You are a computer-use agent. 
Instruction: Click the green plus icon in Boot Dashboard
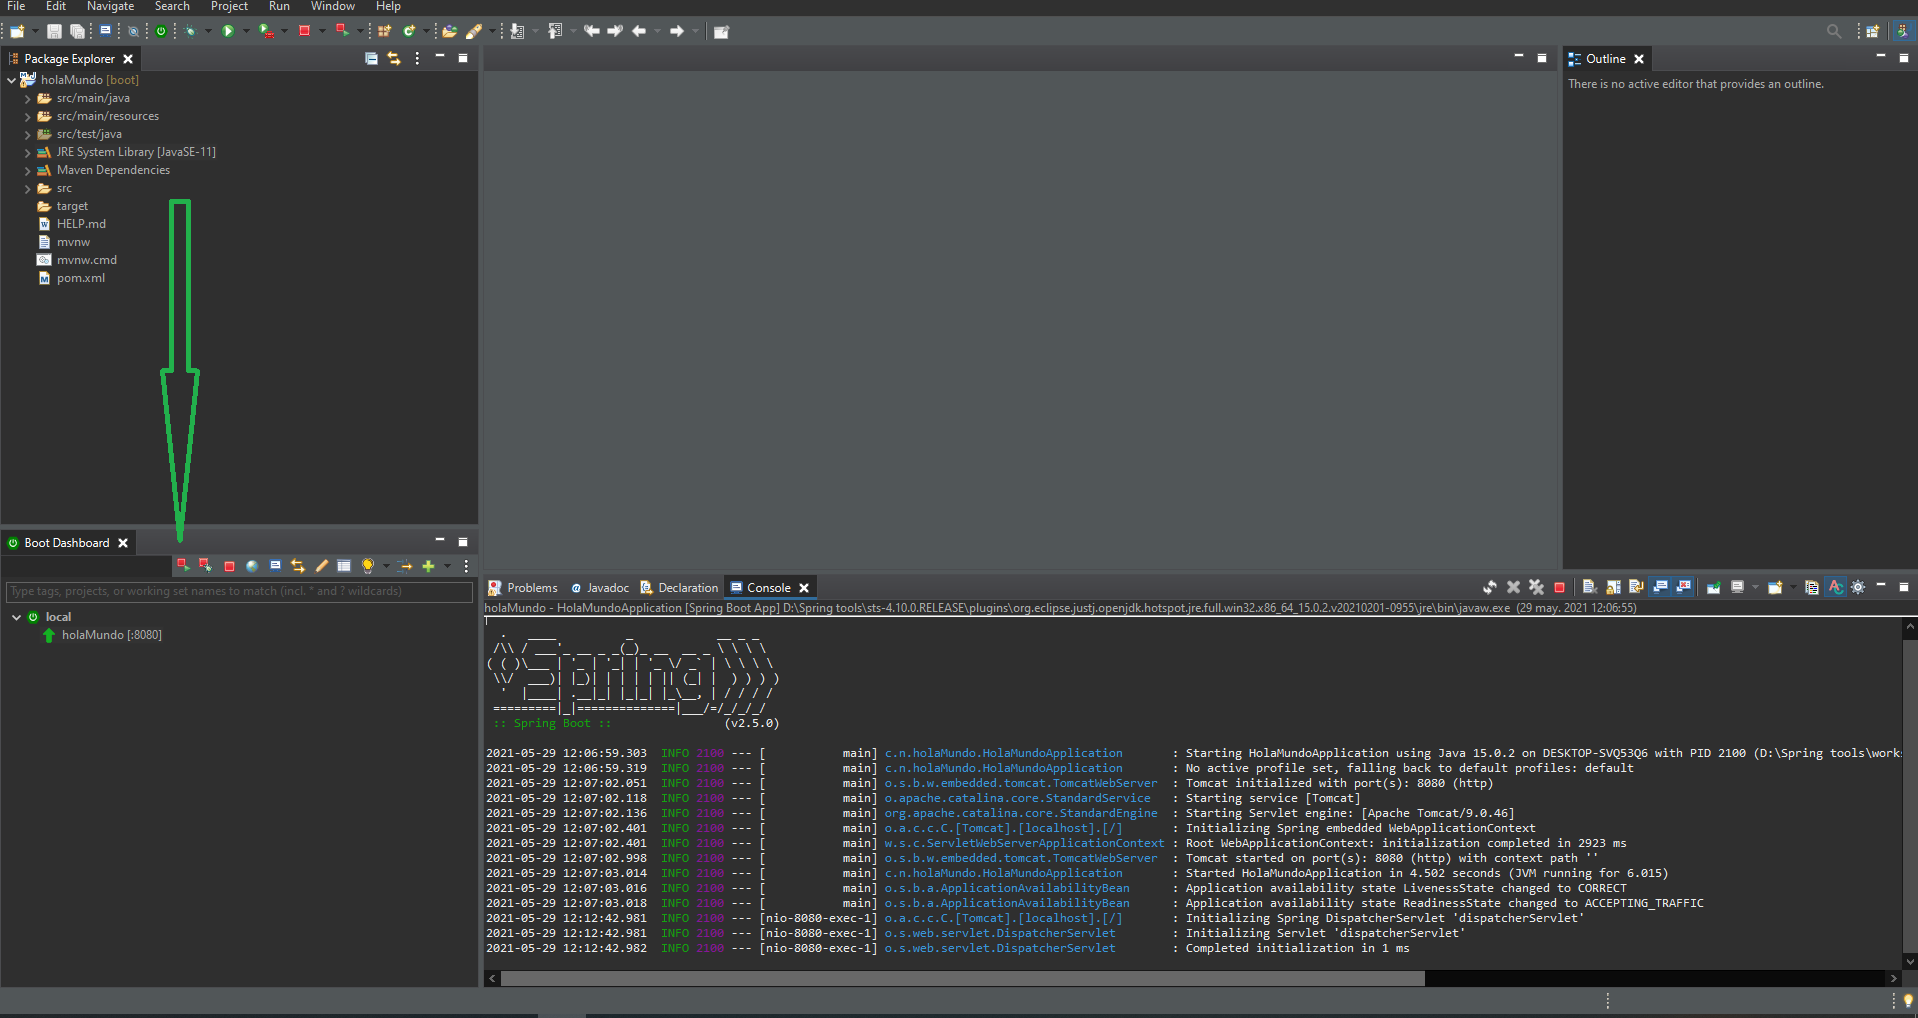(x=428, y=566)
